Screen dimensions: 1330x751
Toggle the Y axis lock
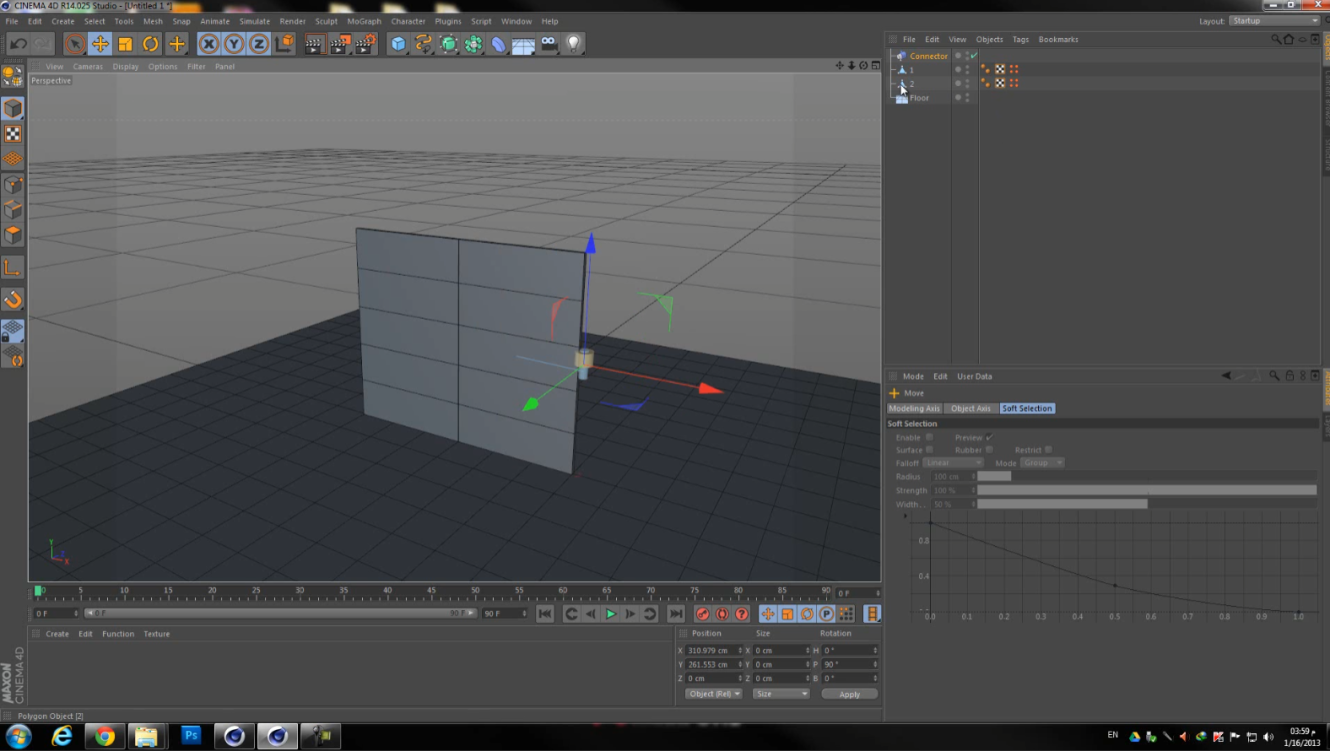pyautogui.click(x=234, y=44)
